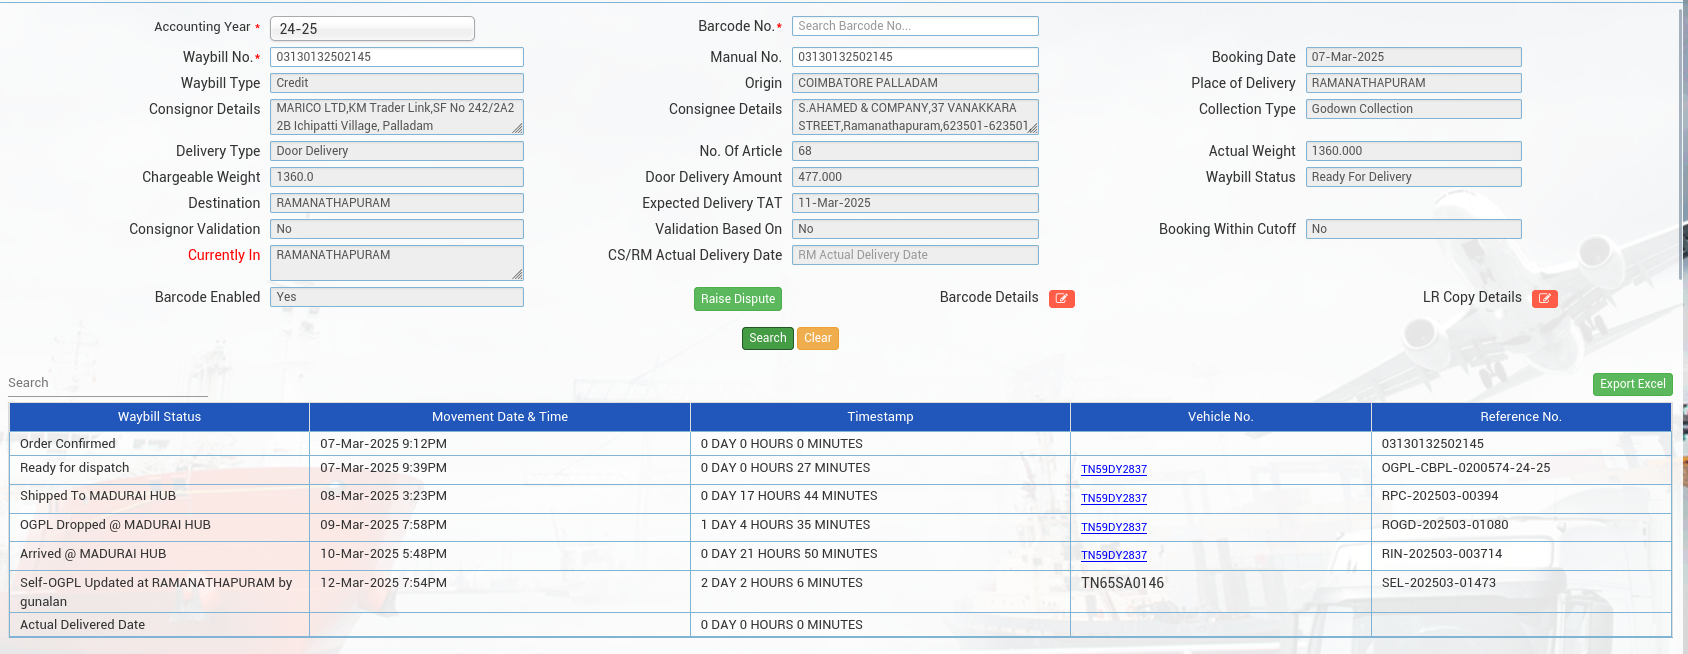The height and width of the screenshot is (654, 1688).
Task: Click the Reference No. column header
Action: tap(1520, 417)
